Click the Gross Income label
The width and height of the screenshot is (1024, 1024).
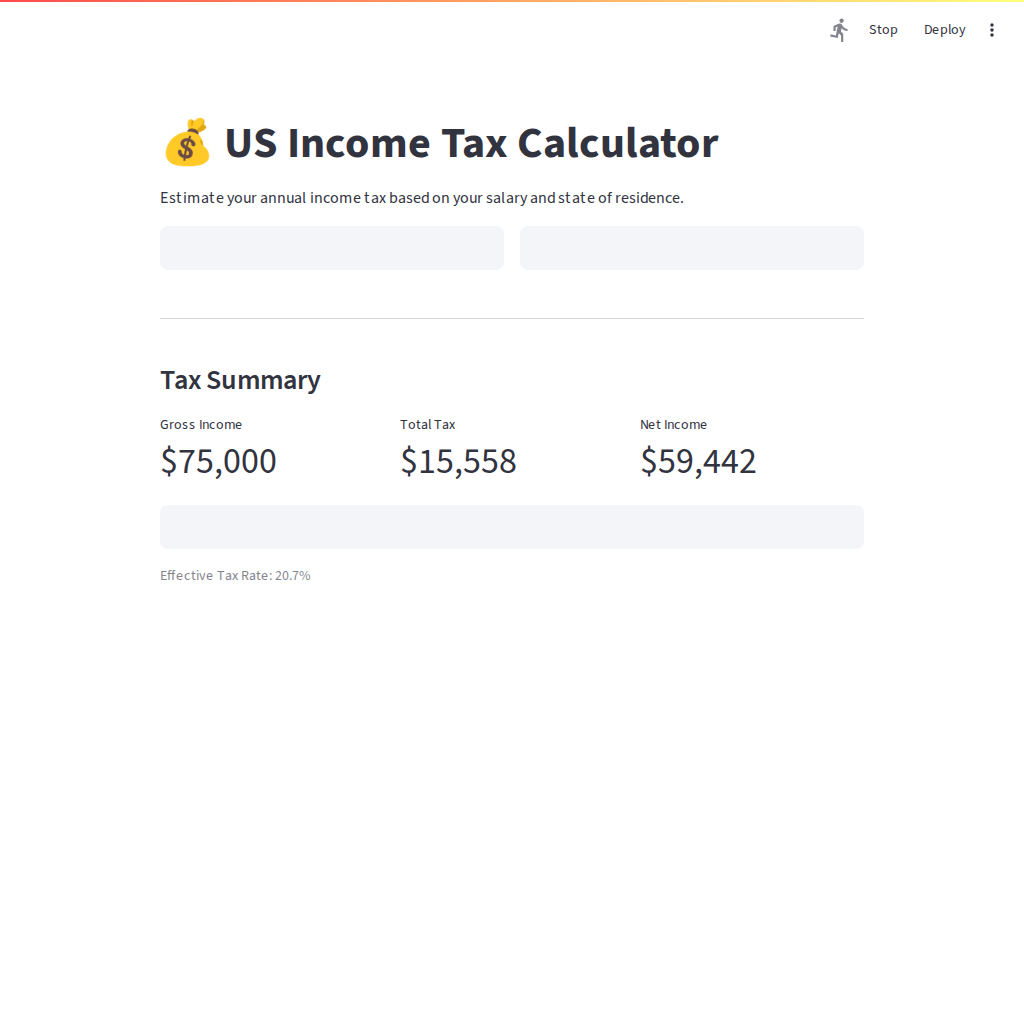pos(201,425)
